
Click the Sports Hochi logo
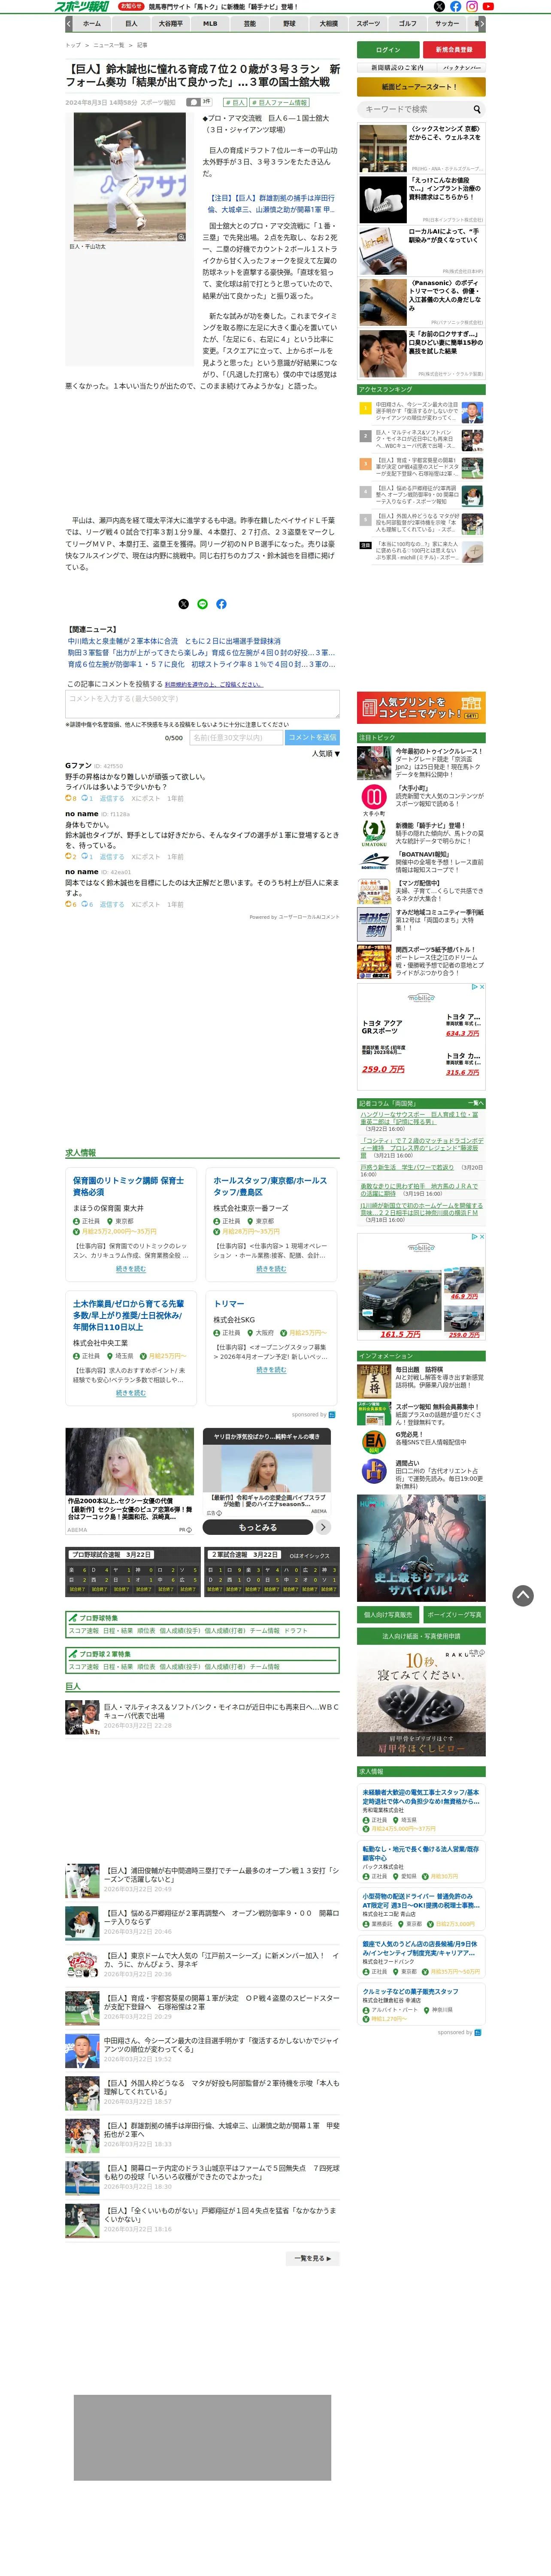pos(82,6)
